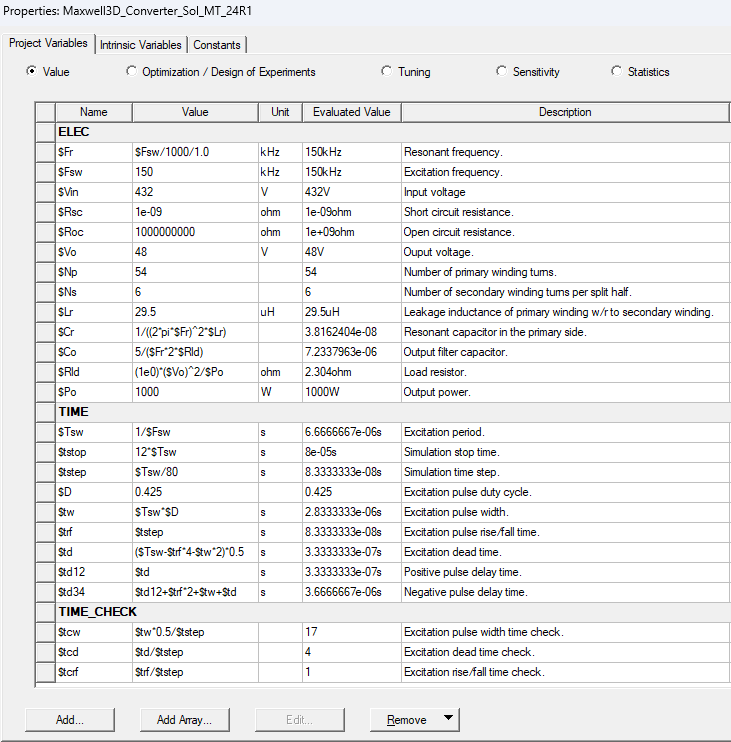731x742 pixels.
Task: Click the 'Load resistor.' description
Action: [435, 372]
